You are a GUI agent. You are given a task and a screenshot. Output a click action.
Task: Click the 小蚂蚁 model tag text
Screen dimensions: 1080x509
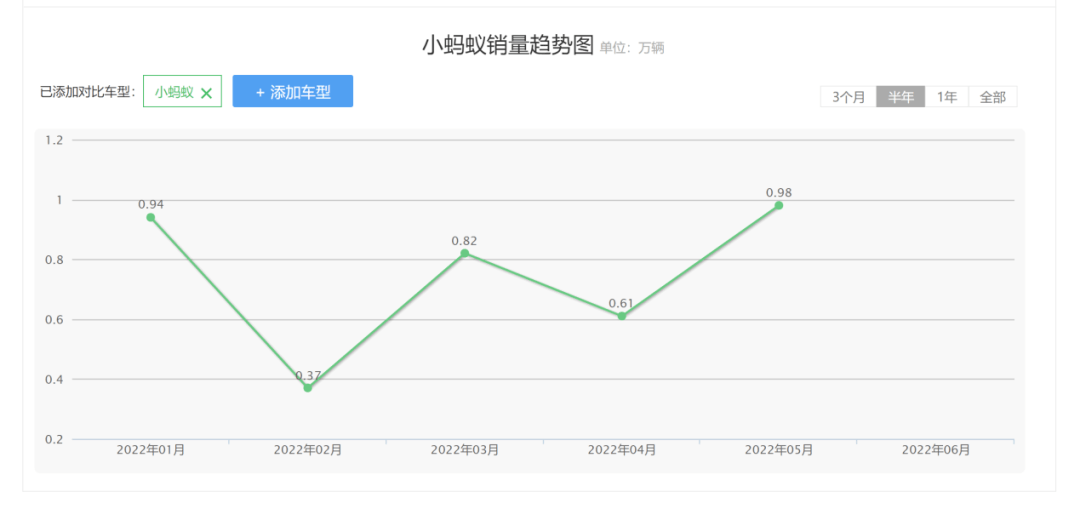point(174,92)
